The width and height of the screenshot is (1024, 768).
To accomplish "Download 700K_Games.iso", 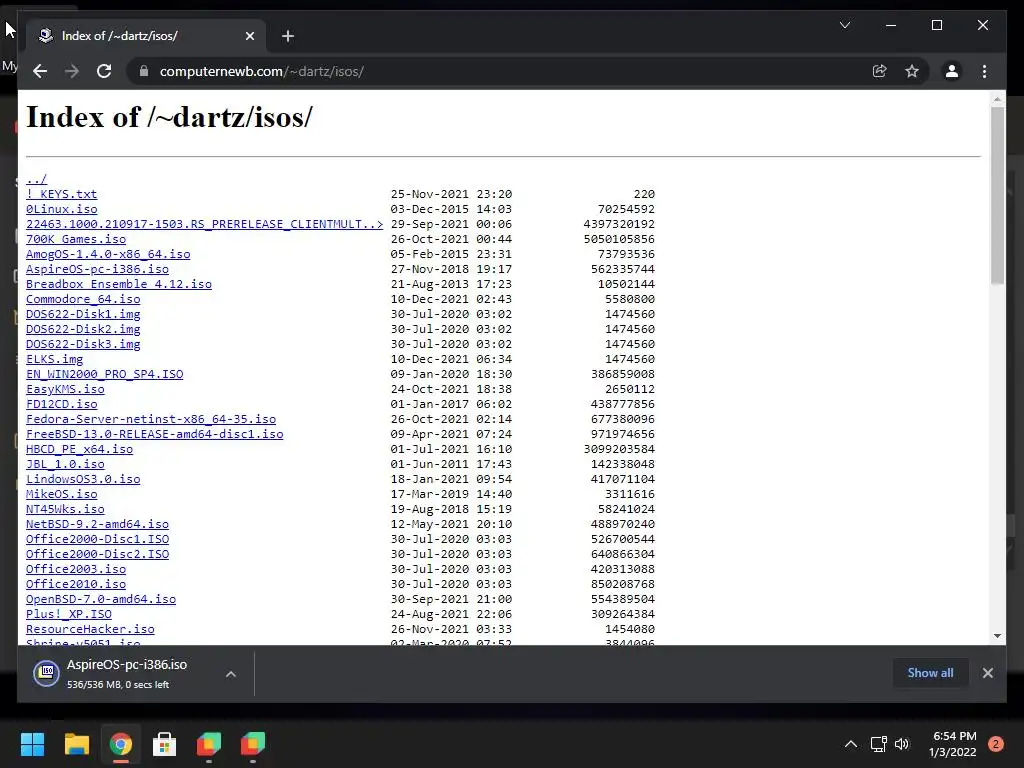I will (x=76, y=239).
